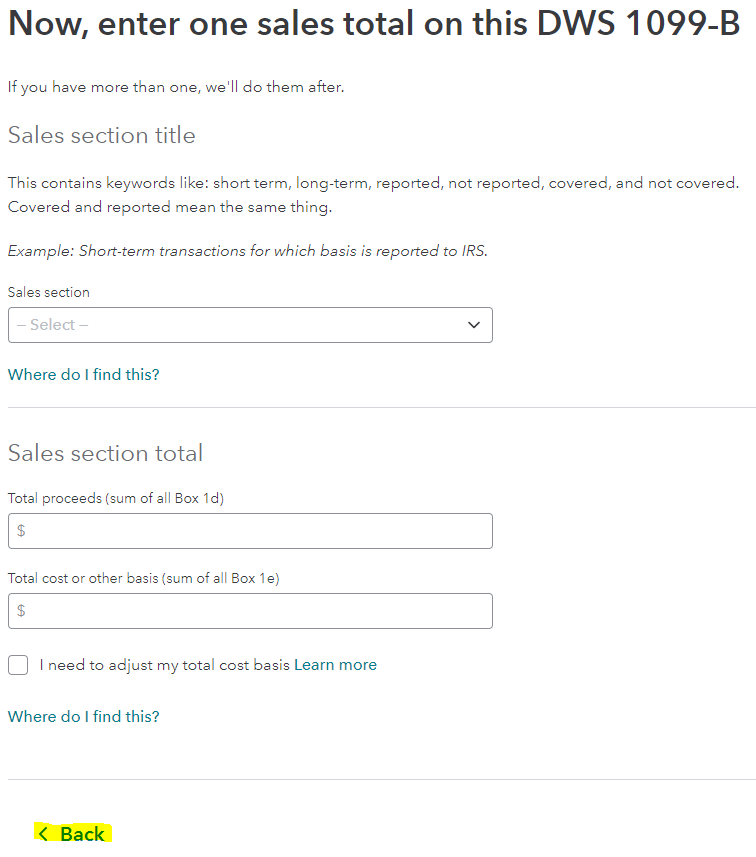Focus the Total proceeds Box 1d field
This screenshot has height=857, width=756.
point(250,531)
